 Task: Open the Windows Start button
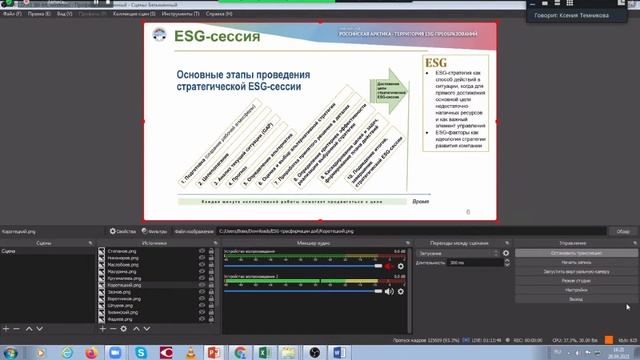[10, 353]
